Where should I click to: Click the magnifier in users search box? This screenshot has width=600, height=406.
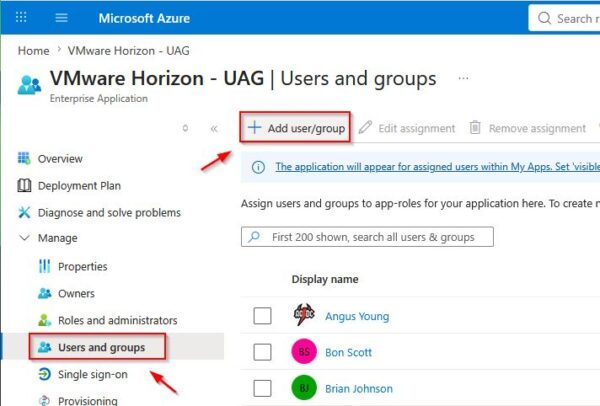click(253, 236)
